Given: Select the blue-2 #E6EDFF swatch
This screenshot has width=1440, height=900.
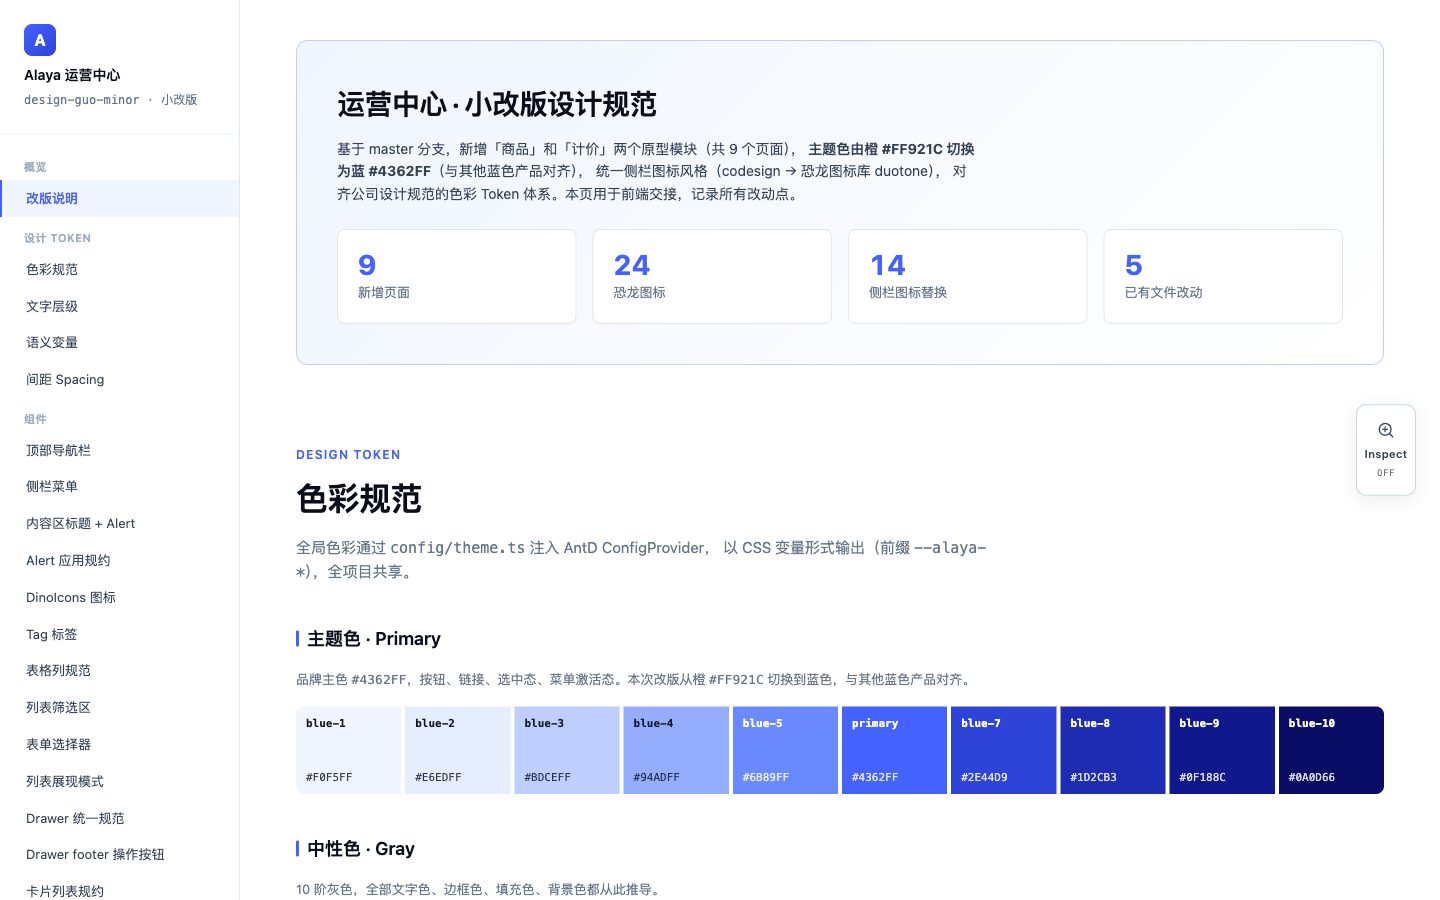Looking at the screenshot, I should 457,750.
